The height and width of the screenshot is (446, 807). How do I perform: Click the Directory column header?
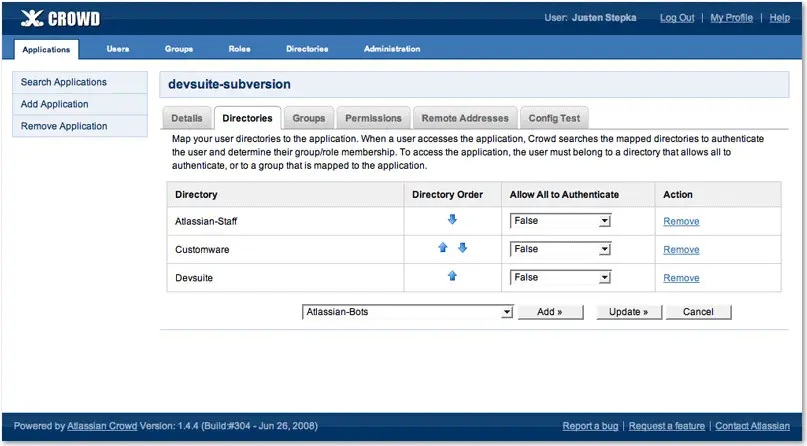196,194
